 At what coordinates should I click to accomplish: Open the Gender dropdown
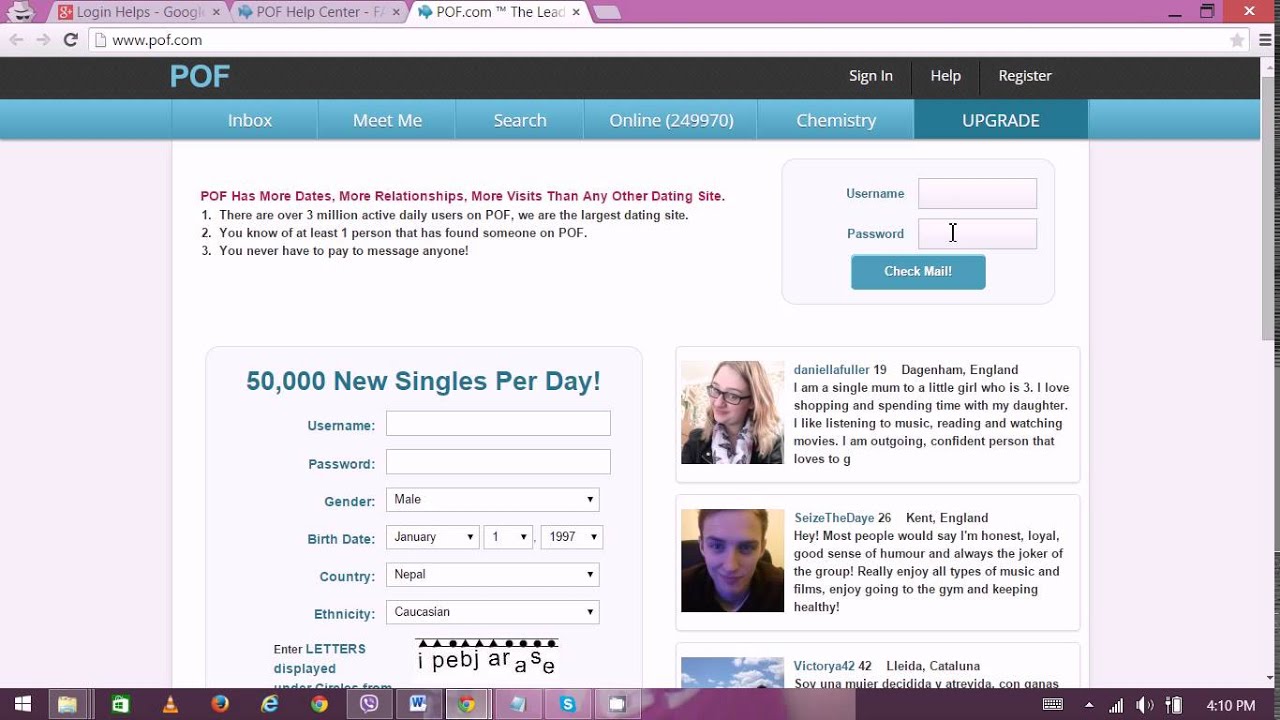coord(493,499)
